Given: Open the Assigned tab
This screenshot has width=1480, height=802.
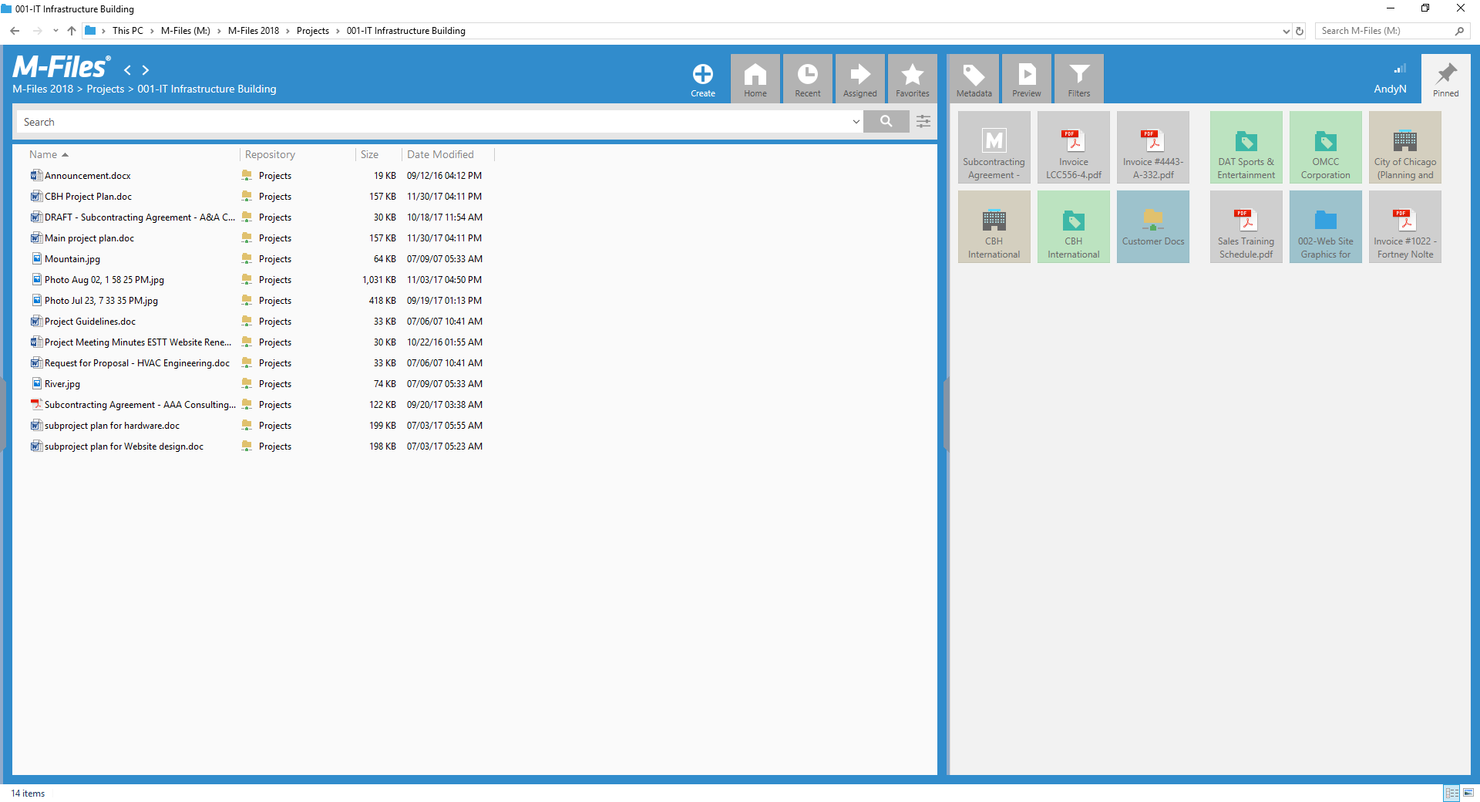Looking at the screenshot, I should click(x=860, y=79).
